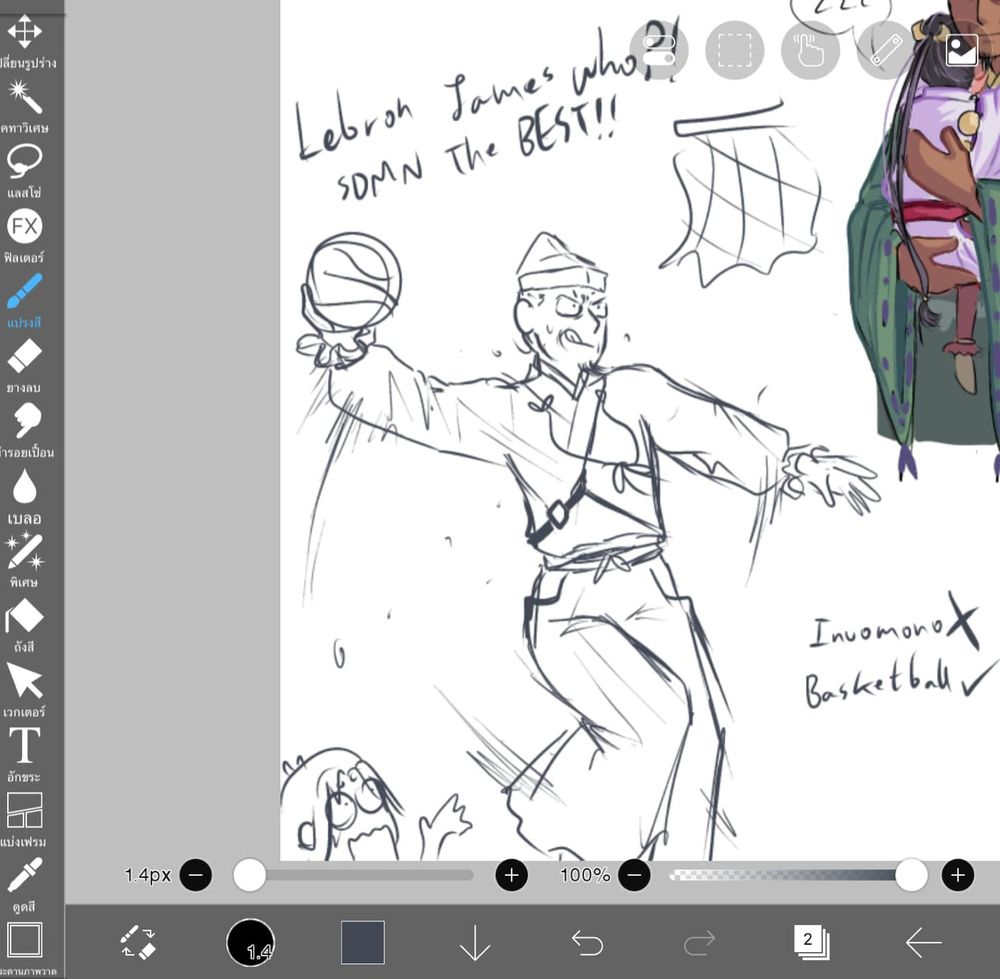Open the dashed selection area button
Image resolution: width=1000 pixels, height=979 pixels.
click(735, 50)
